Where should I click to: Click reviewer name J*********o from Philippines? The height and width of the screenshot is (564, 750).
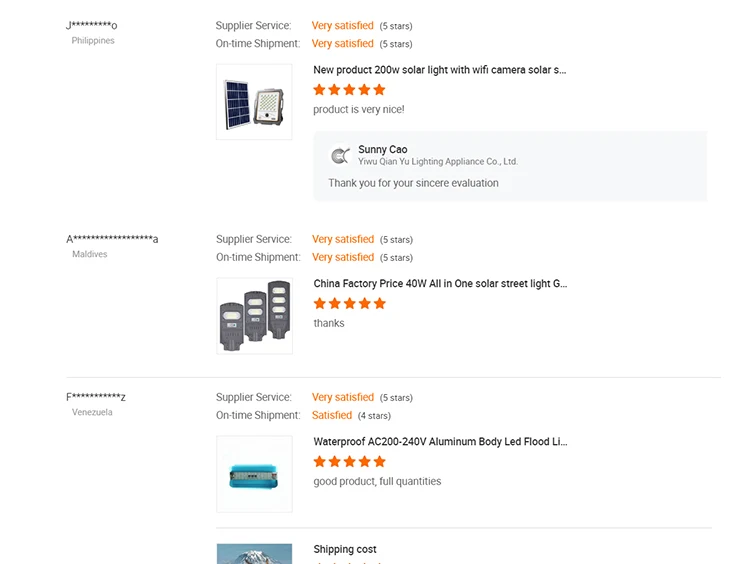92,25
